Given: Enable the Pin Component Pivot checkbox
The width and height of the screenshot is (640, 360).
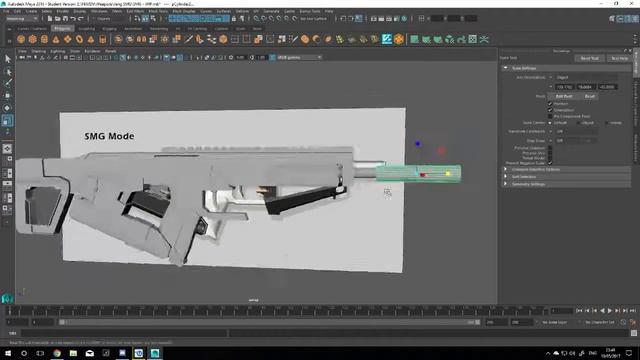Looking at the screenshot, I should point(550,116).
